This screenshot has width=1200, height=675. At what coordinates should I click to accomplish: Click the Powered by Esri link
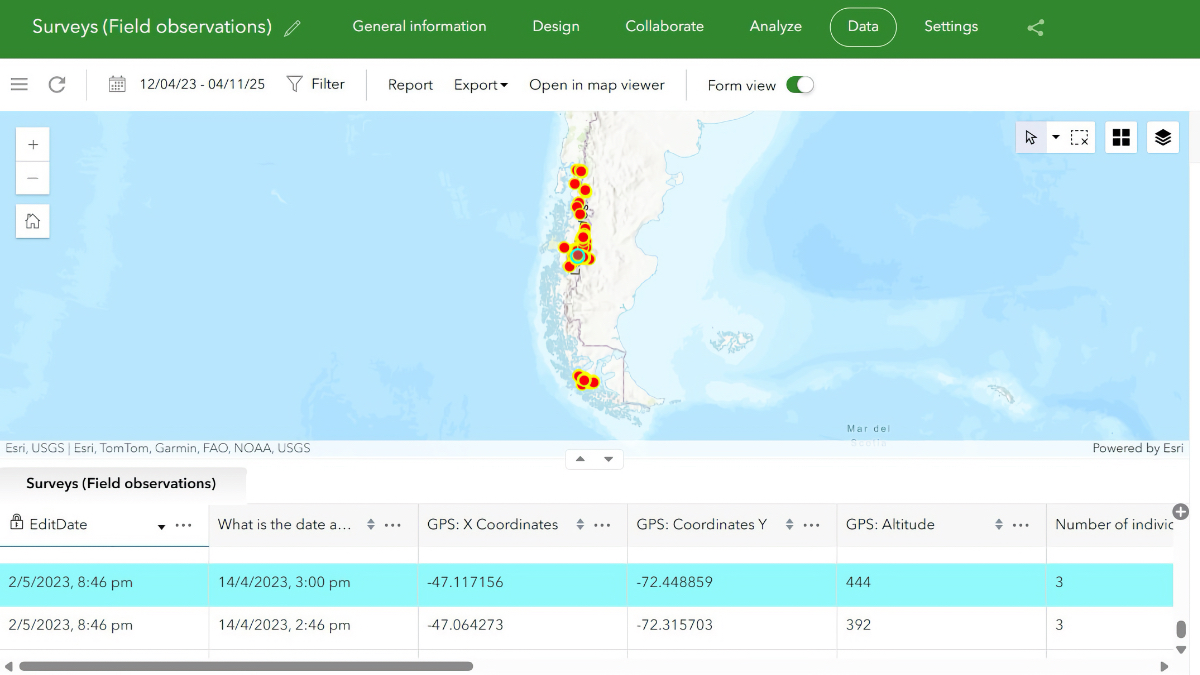1138,448
